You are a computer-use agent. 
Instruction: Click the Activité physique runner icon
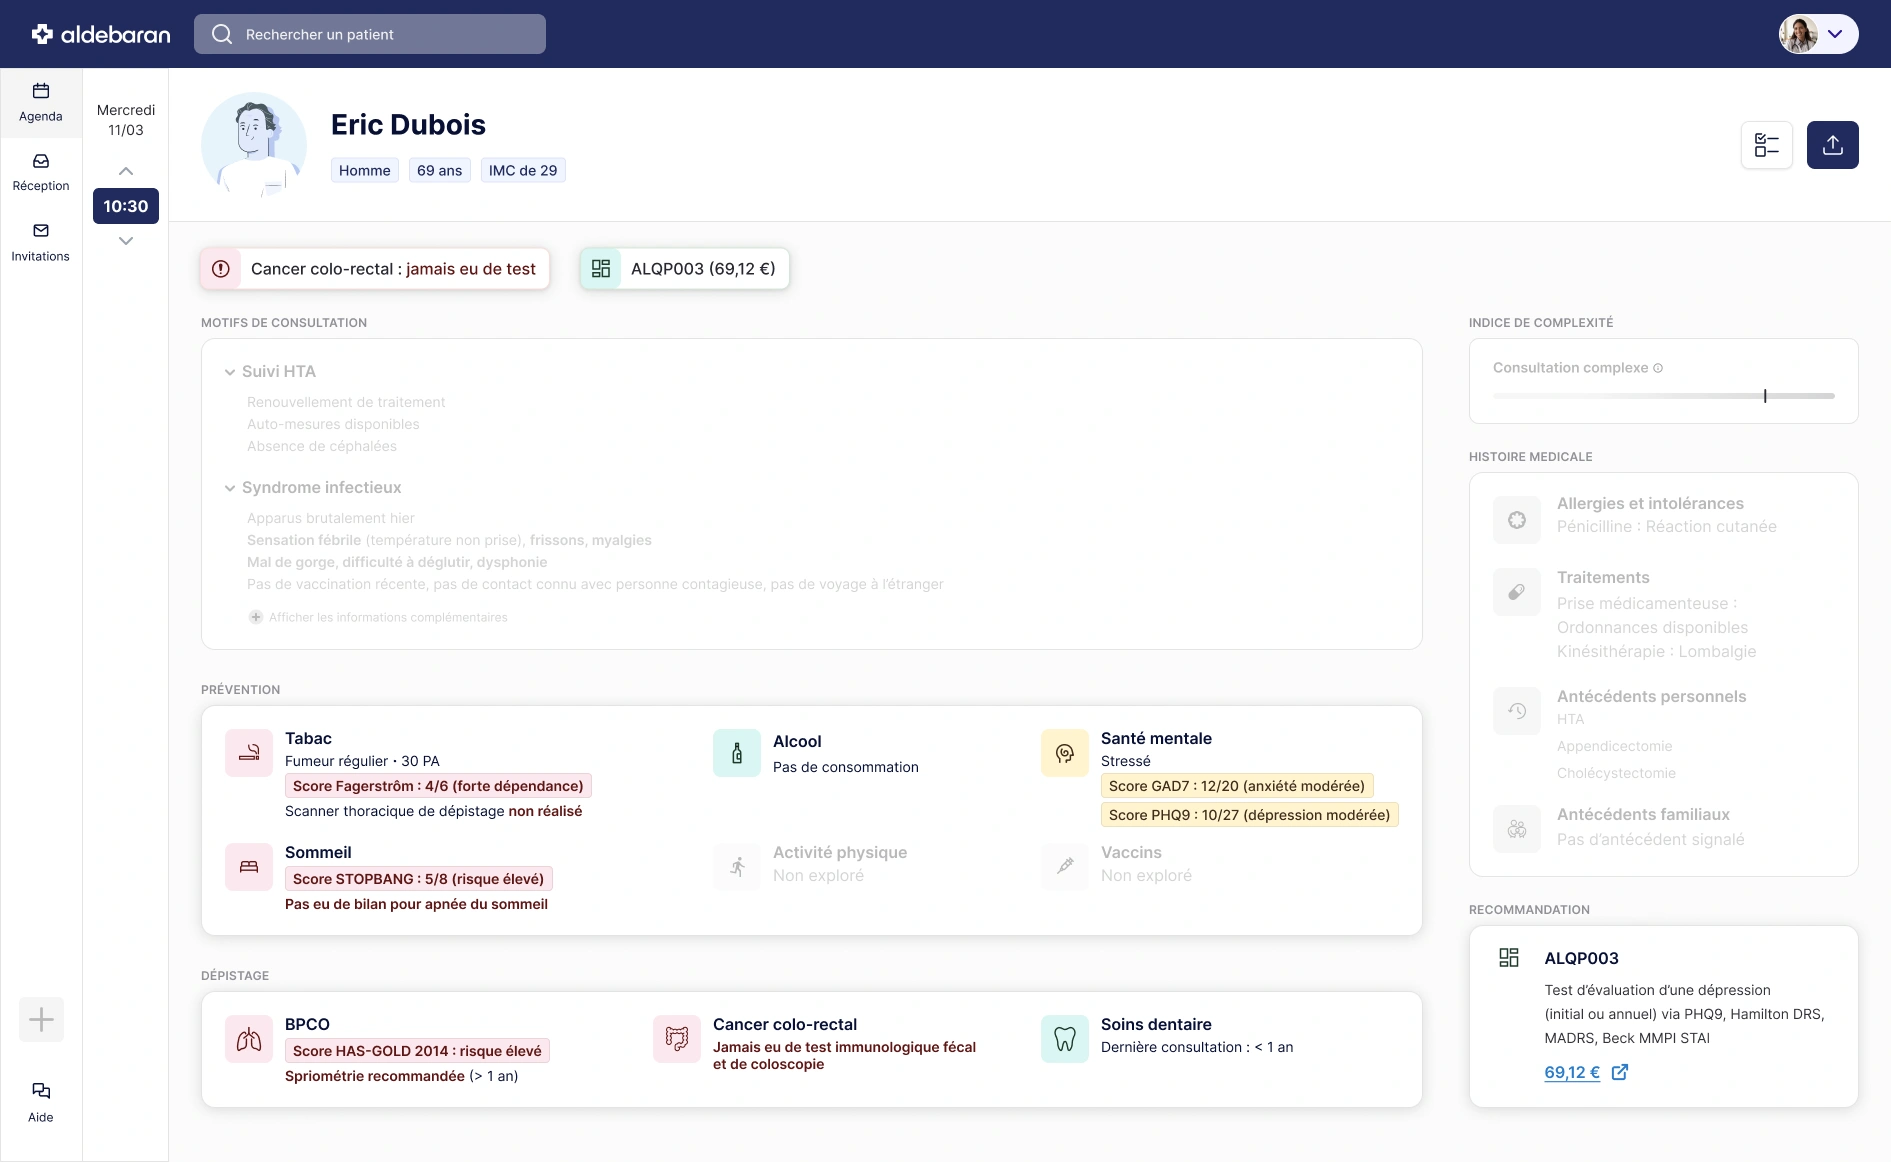(x=737, y=867)
